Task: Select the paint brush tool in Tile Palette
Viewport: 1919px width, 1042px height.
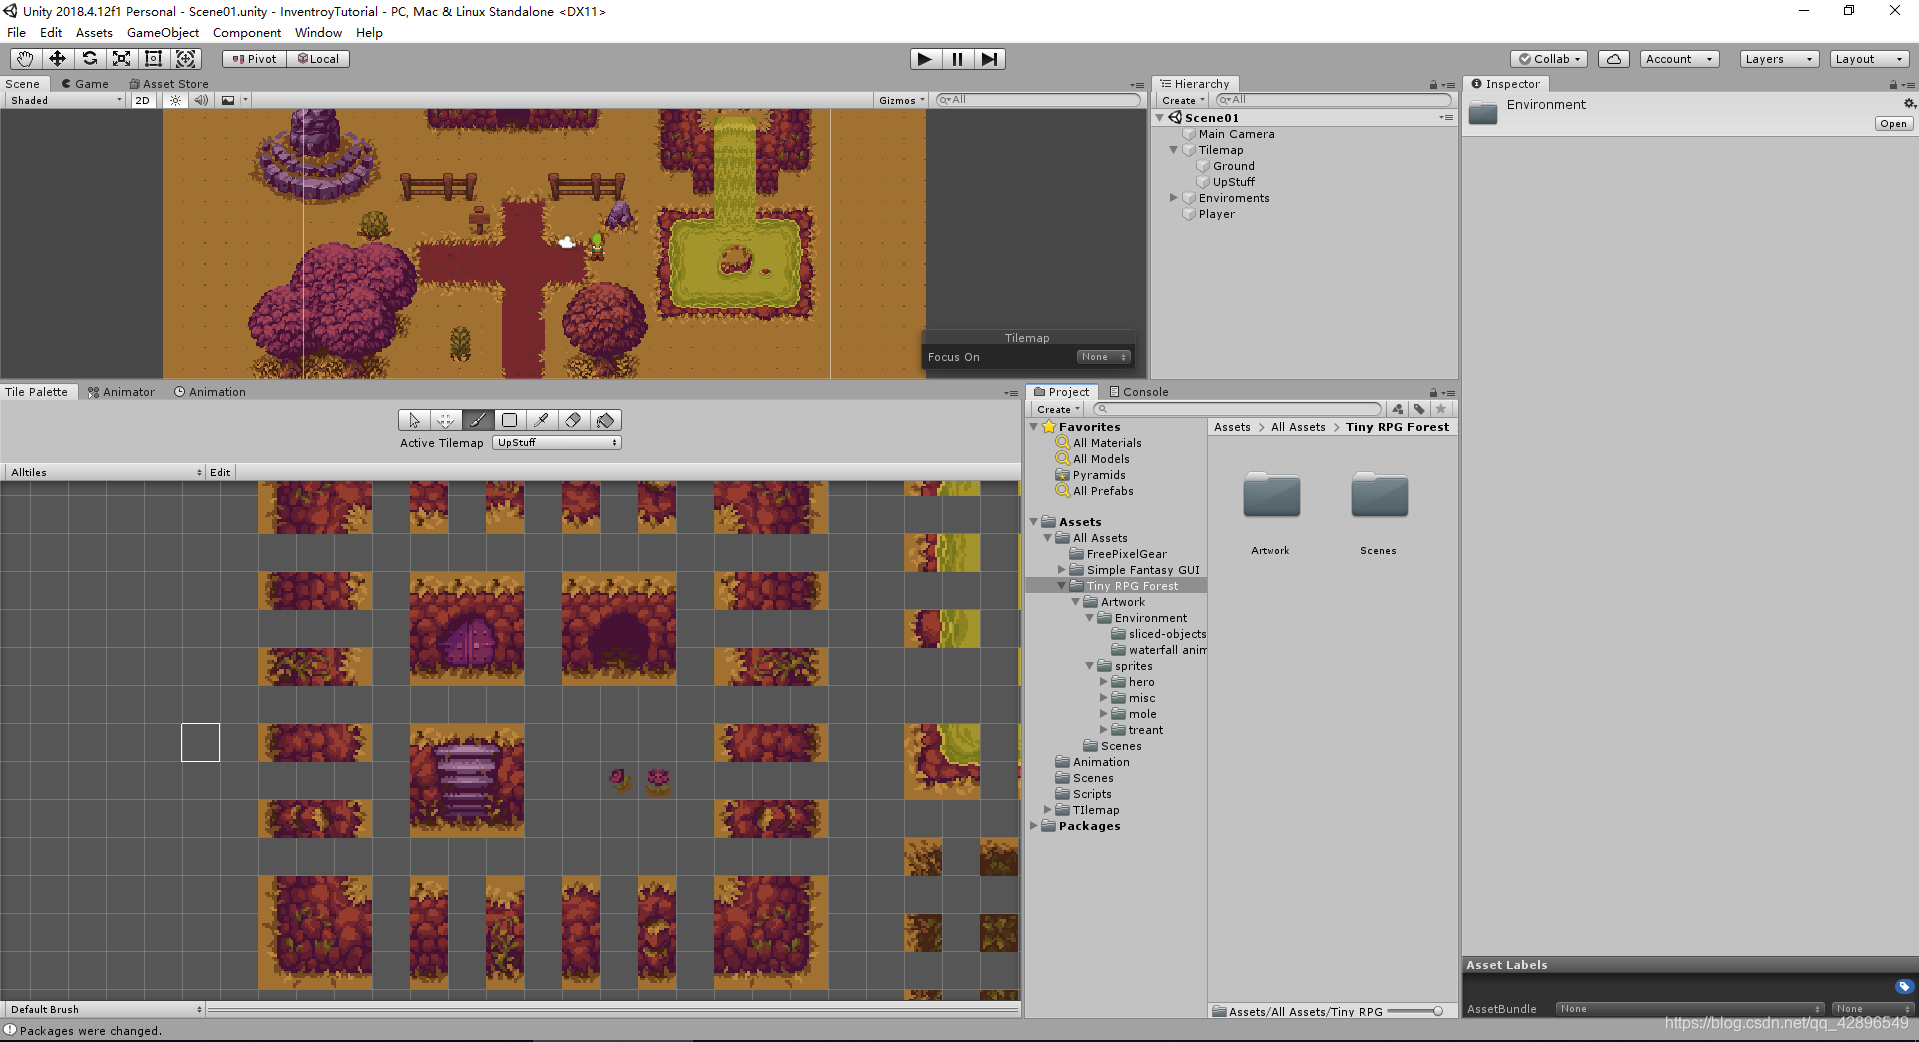Action: click(x=478, y=420)
